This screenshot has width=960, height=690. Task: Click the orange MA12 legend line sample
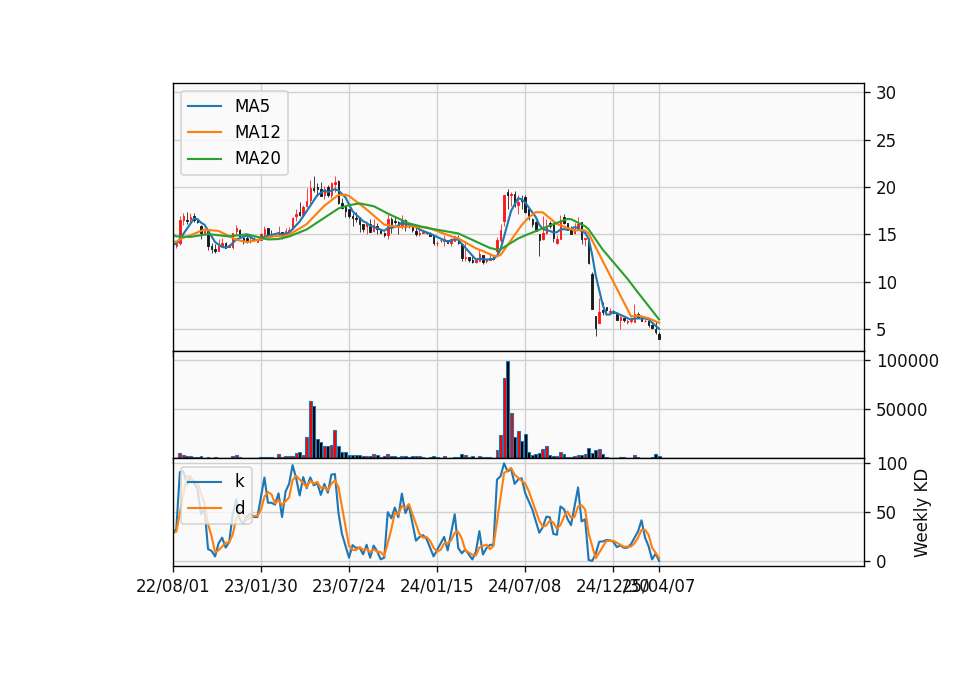(204, 132)
